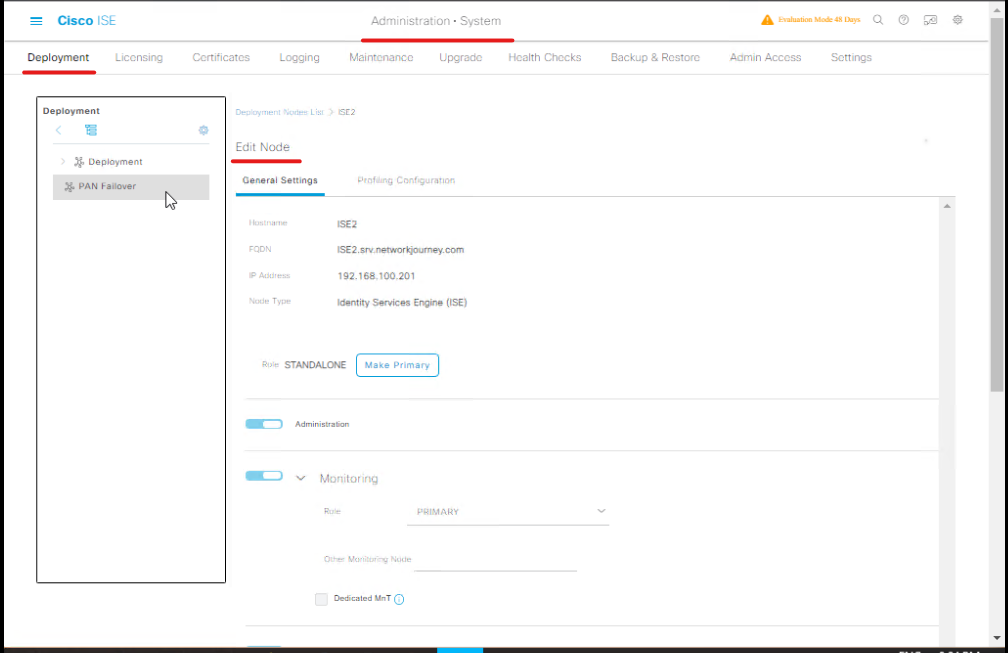Switch to the Backup & Restore tab
Viewport: 1008px width, 653px height.
pyautogui.click(x=655, y=57)
